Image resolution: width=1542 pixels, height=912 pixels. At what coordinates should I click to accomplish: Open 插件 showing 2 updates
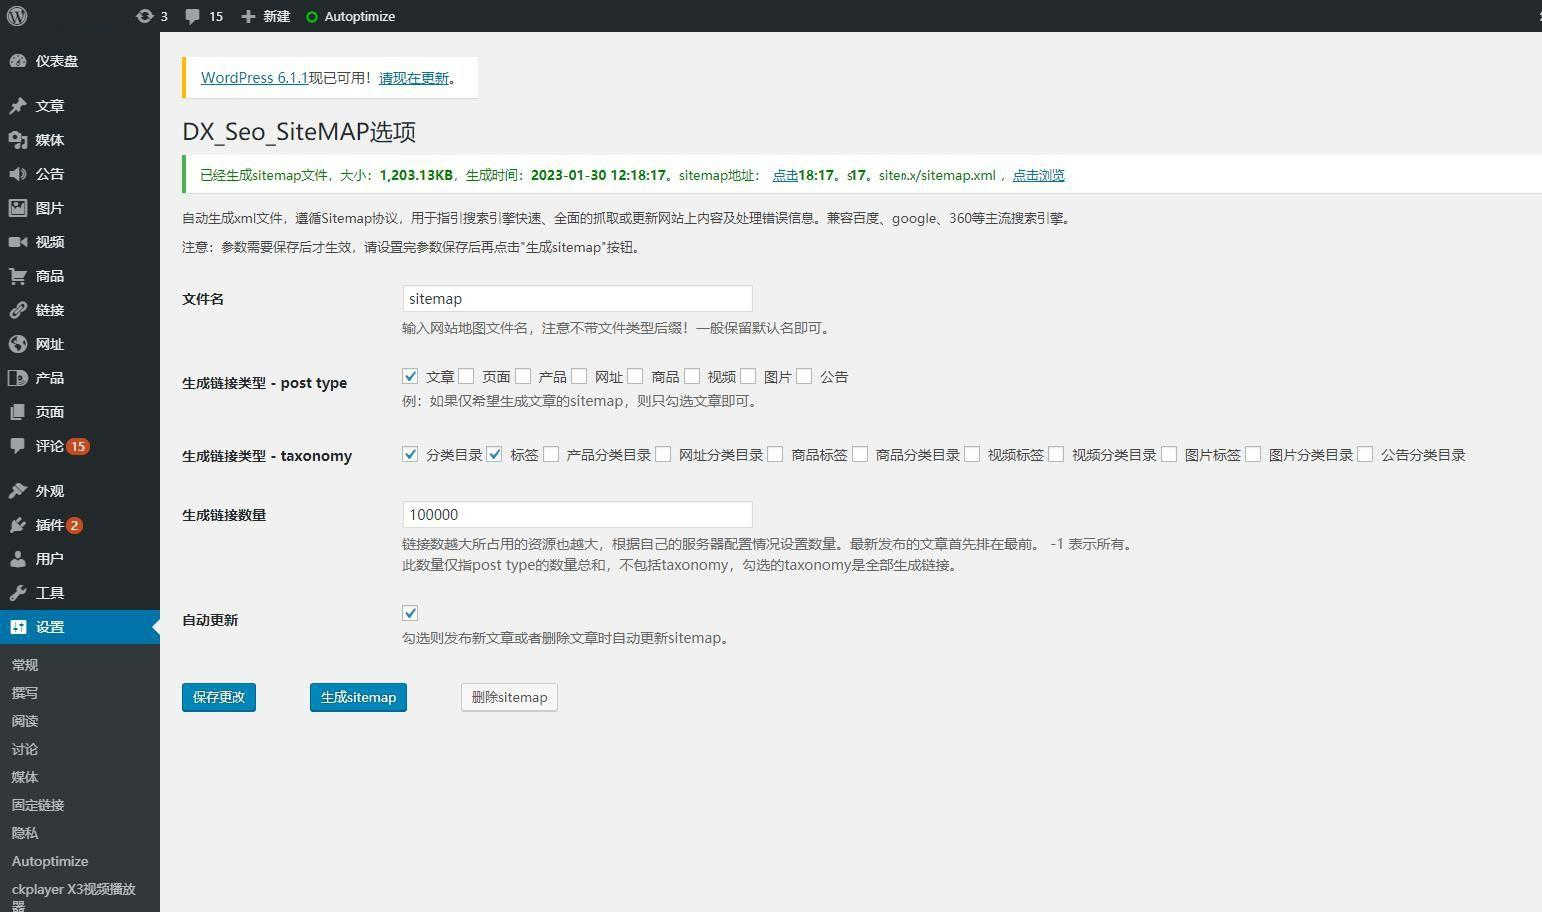tap(48, 524)
